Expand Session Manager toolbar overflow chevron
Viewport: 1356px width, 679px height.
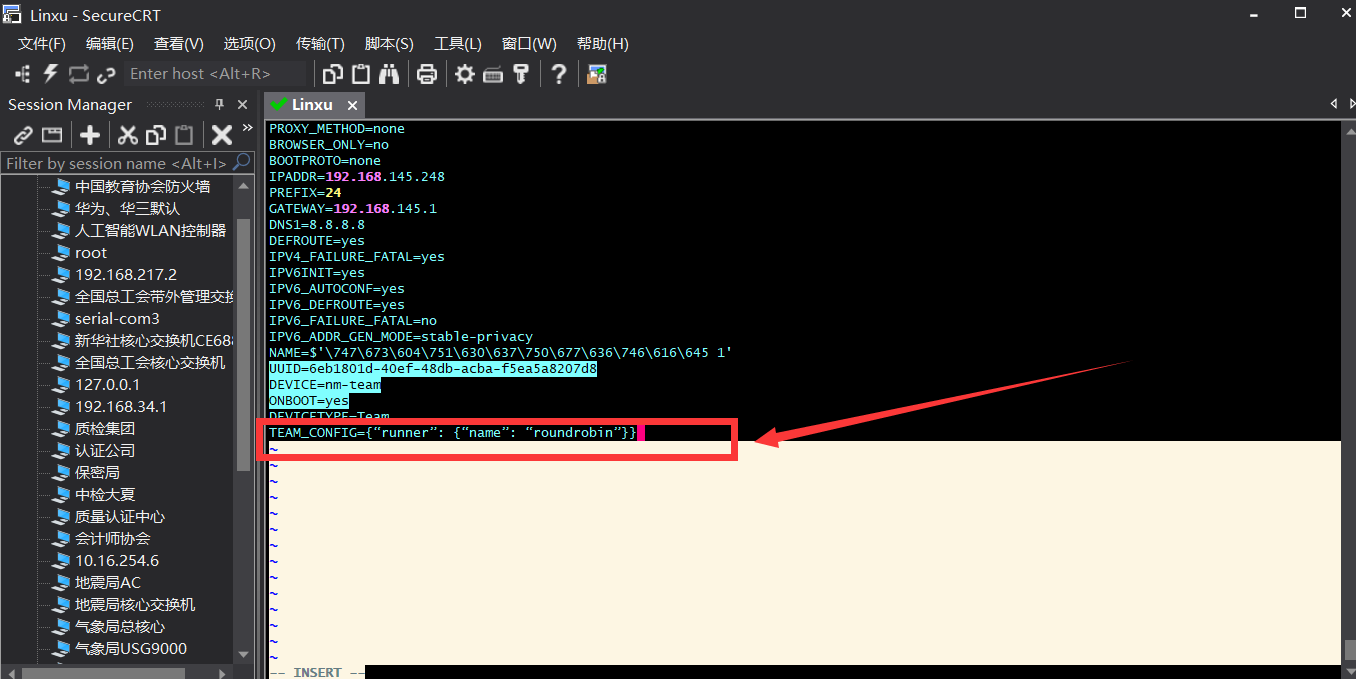coord(247,127)
